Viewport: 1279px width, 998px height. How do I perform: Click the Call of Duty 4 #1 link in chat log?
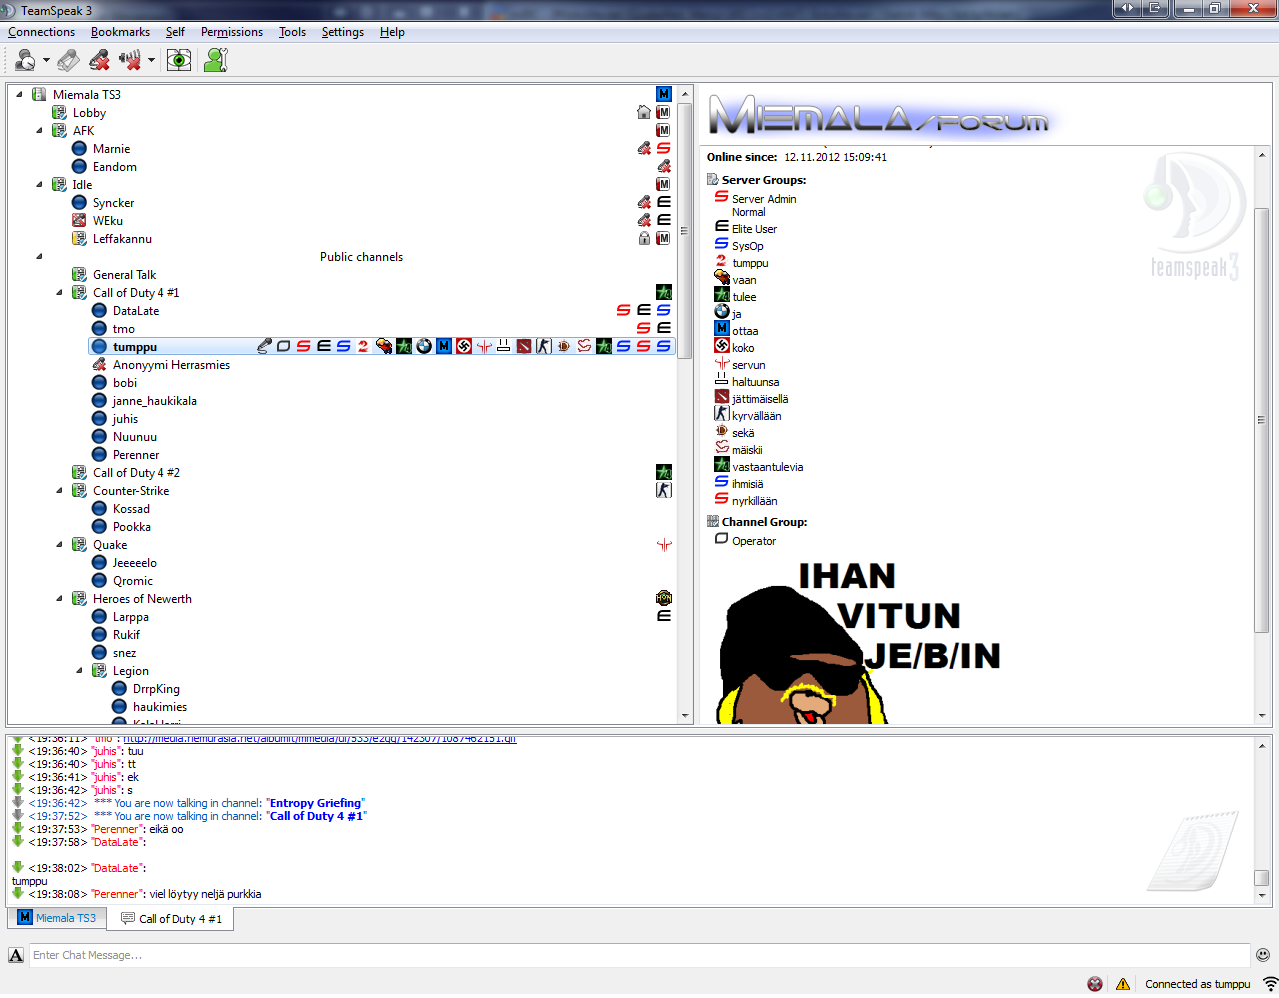pos(317,816)
